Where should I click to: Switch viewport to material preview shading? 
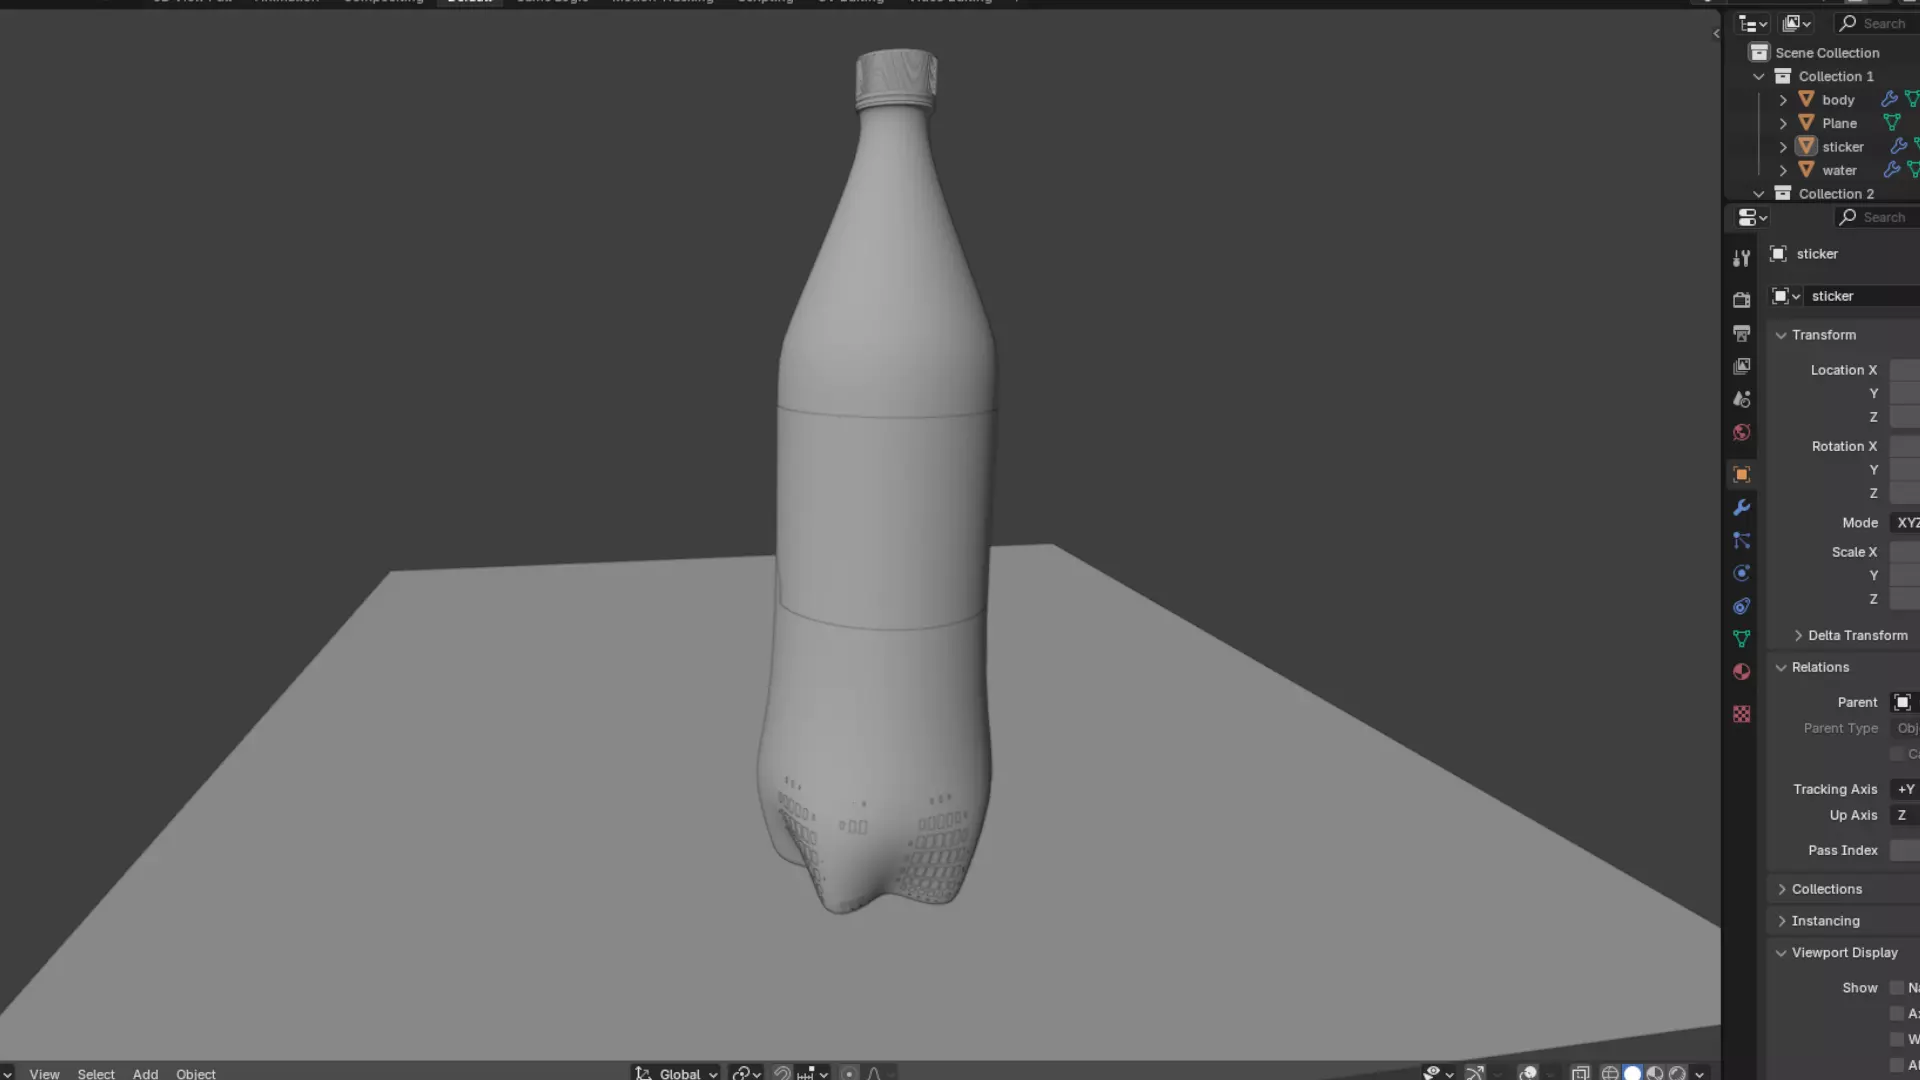(1655, 1072)
